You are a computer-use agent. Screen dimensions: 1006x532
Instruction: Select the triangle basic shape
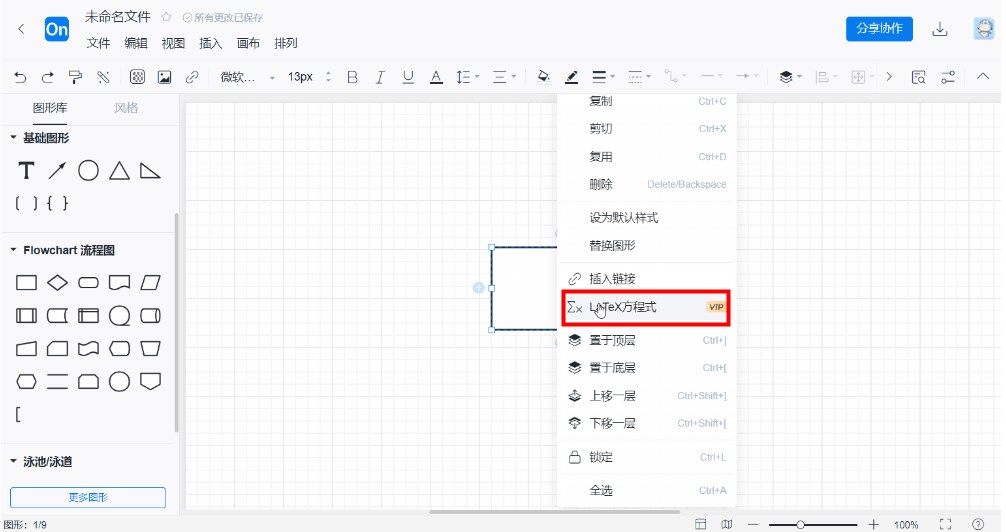tap(119, 171)
